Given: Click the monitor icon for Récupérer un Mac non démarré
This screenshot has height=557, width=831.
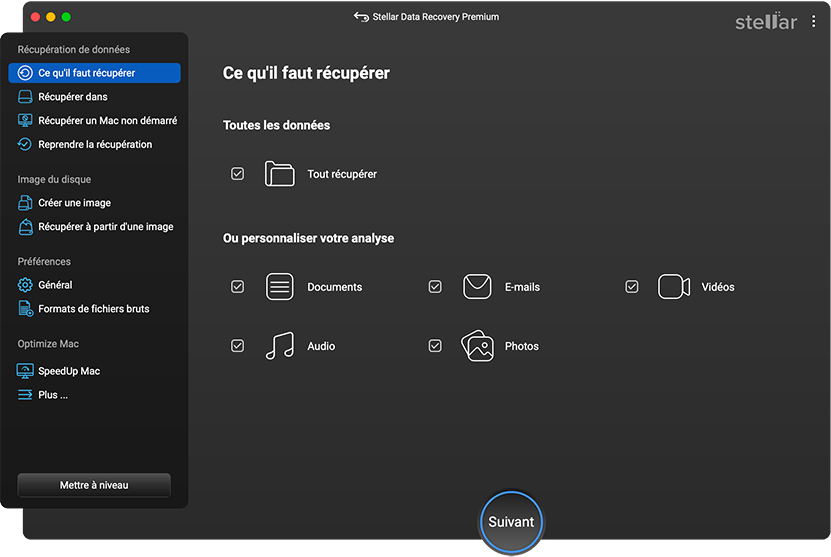Looking at the screenshot, I should click(x=25, y=120).
